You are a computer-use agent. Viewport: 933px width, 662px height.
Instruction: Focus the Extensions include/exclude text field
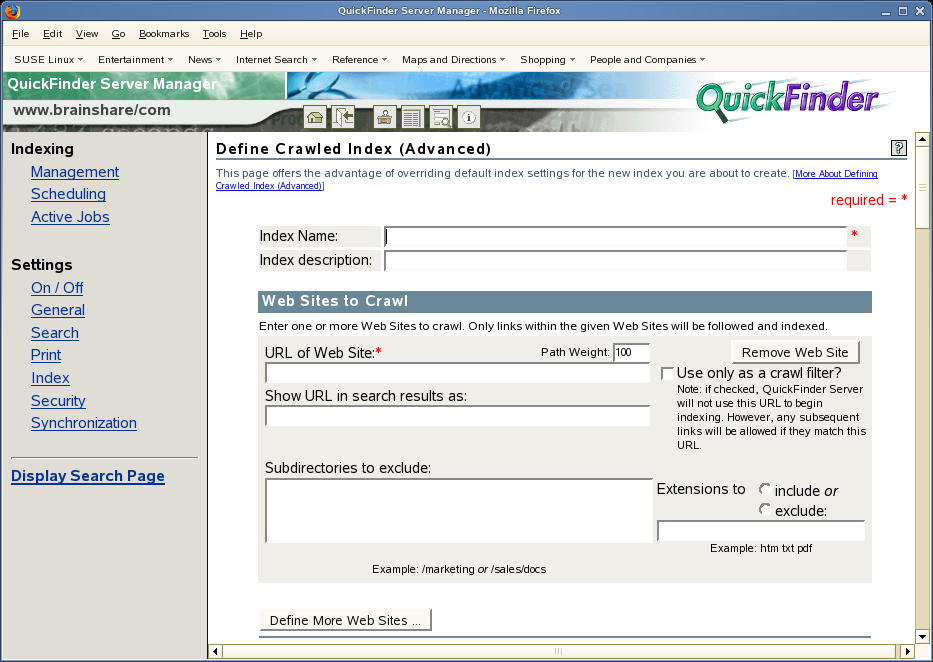click(760, 531)
